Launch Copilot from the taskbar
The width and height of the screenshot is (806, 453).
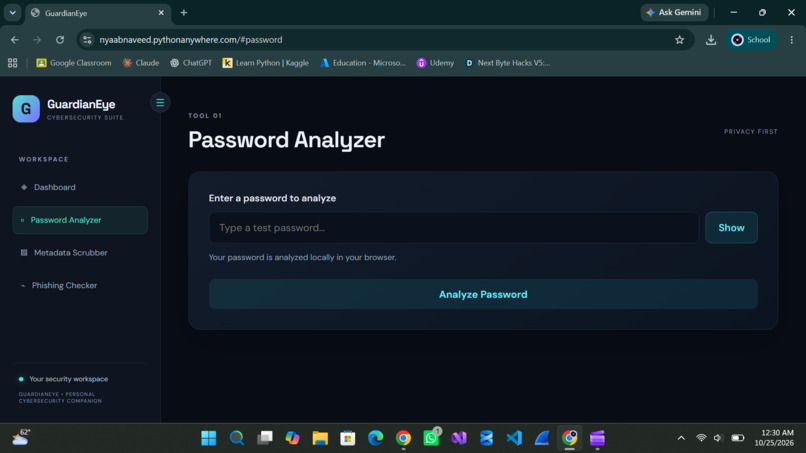point(292,438)
